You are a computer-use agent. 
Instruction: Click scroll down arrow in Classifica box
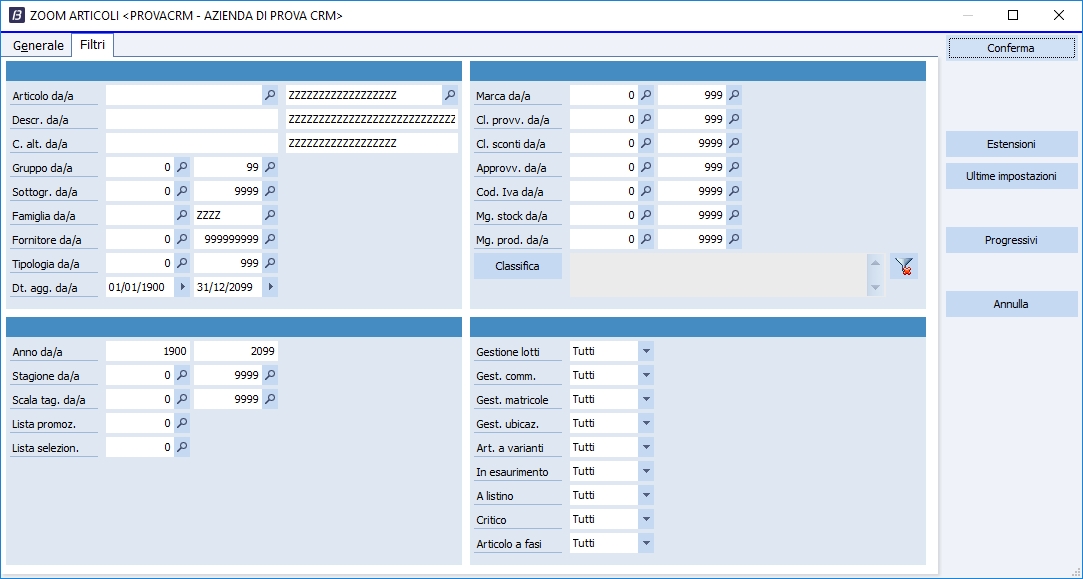click(x=875, y=287)
